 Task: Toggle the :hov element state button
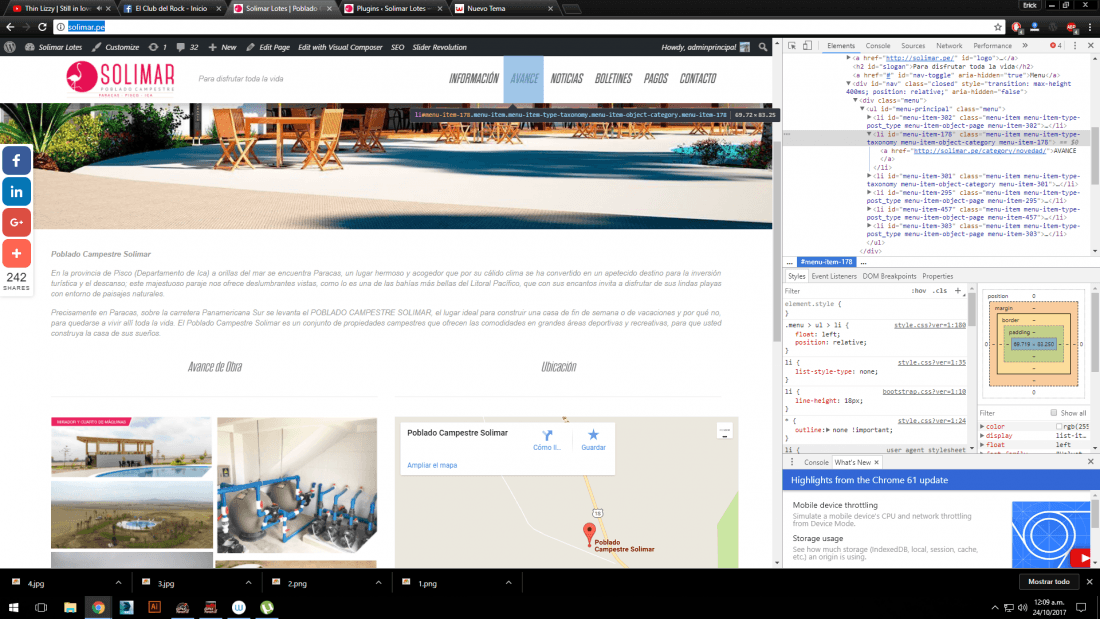coord(918,291)
